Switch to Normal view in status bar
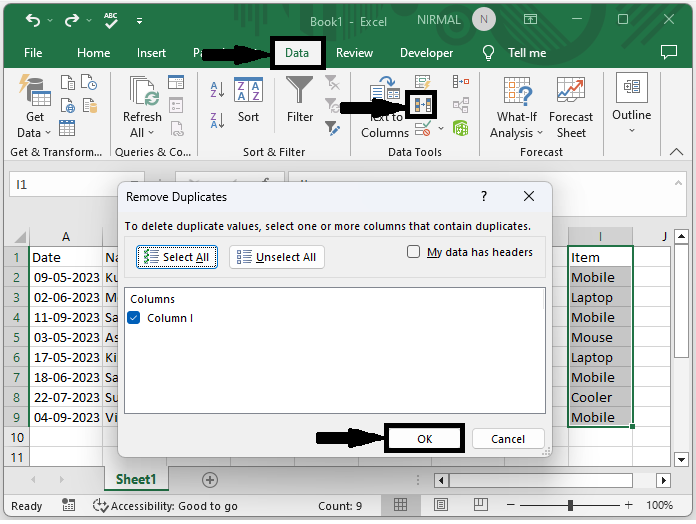Screen dimensions: 696x524 coord(400,504)
